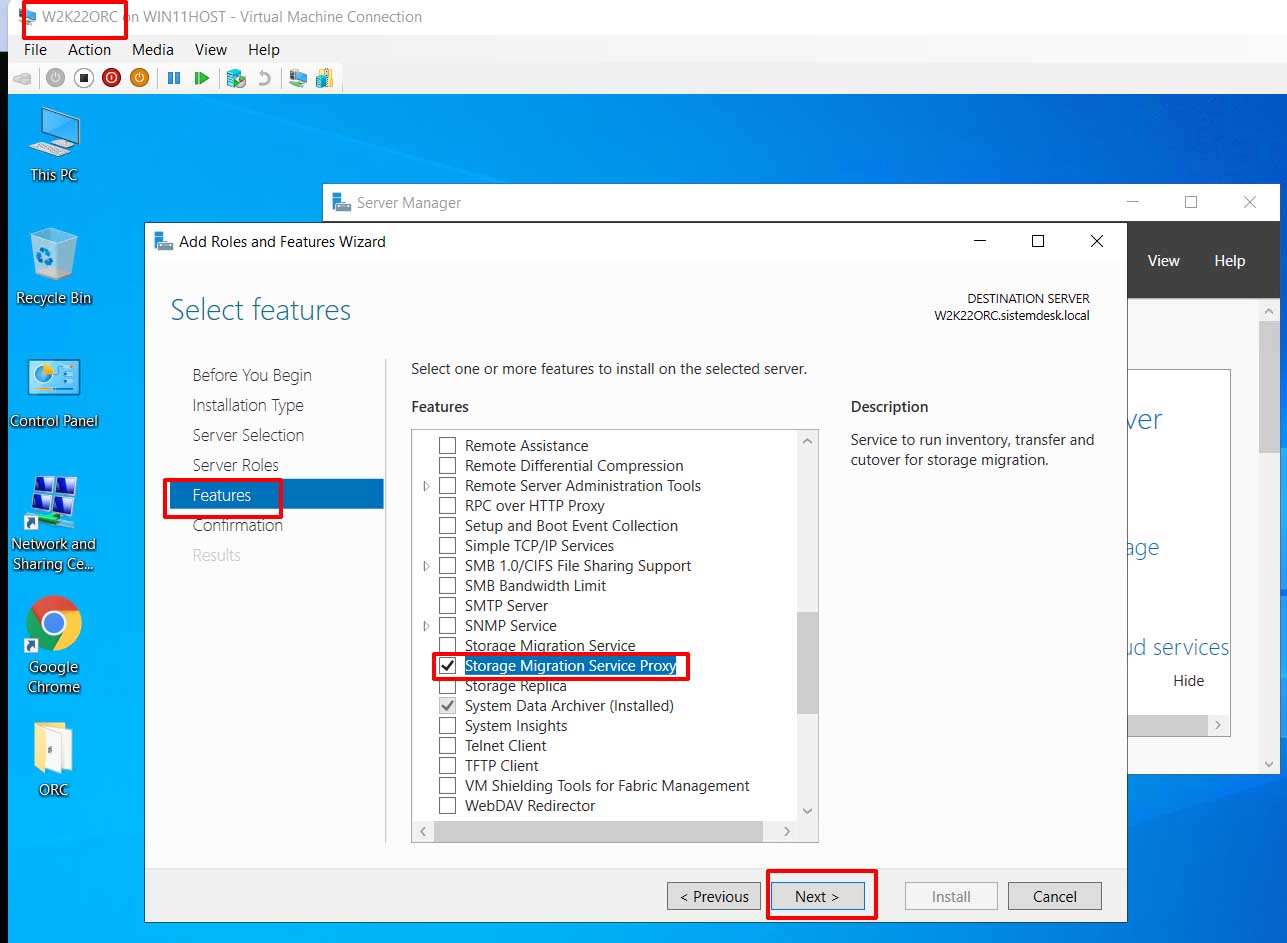Check the WebDAV Redirector feature

click(448, 806)
